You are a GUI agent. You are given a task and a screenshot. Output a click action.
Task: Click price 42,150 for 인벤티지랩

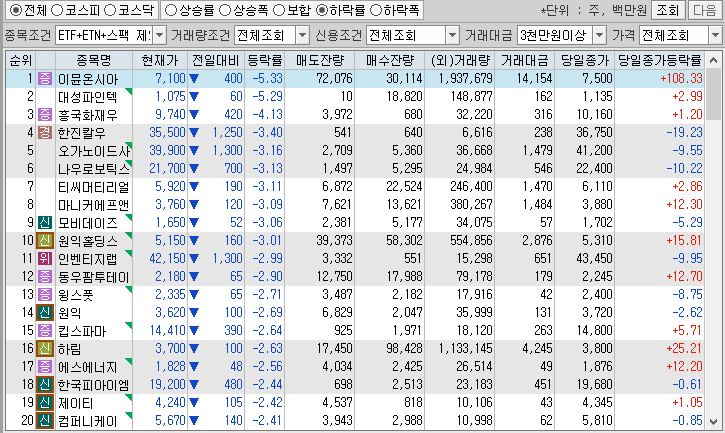[x=167, y=259]
